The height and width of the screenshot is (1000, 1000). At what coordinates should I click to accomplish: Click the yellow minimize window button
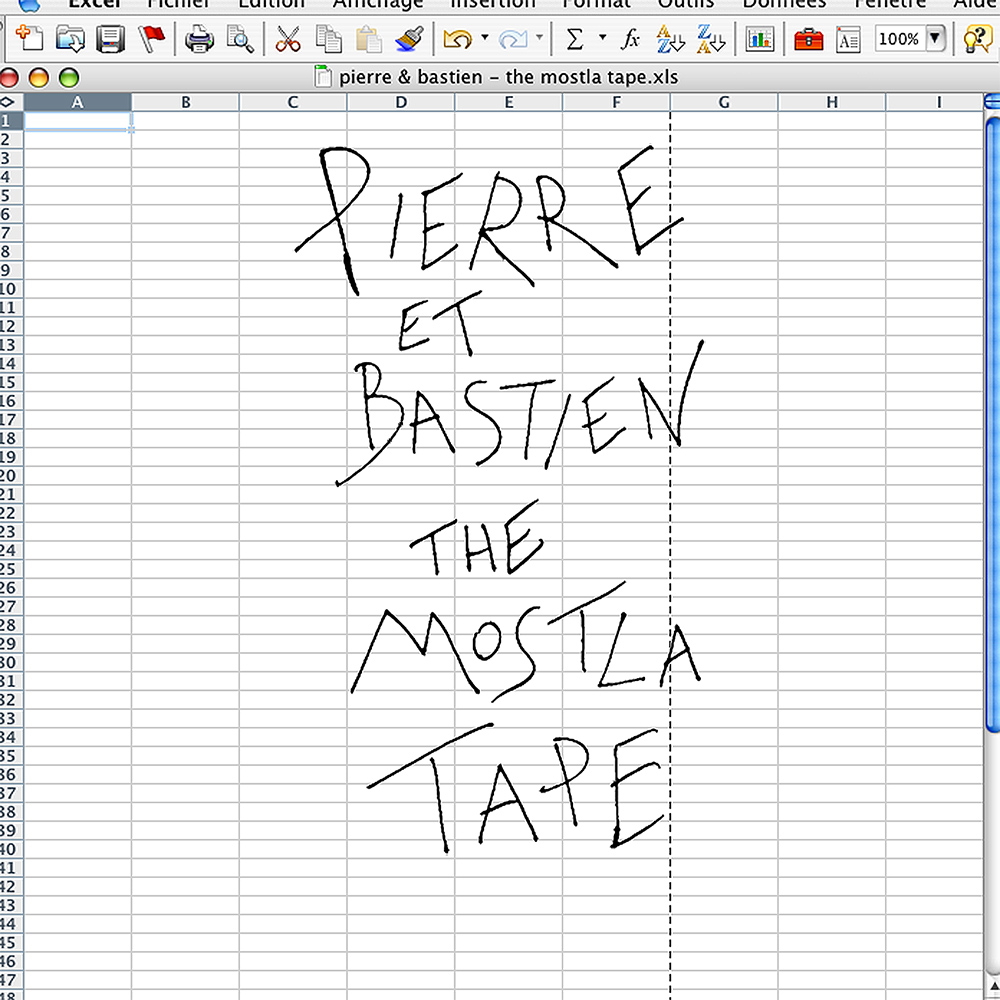(x=39, y=78)
